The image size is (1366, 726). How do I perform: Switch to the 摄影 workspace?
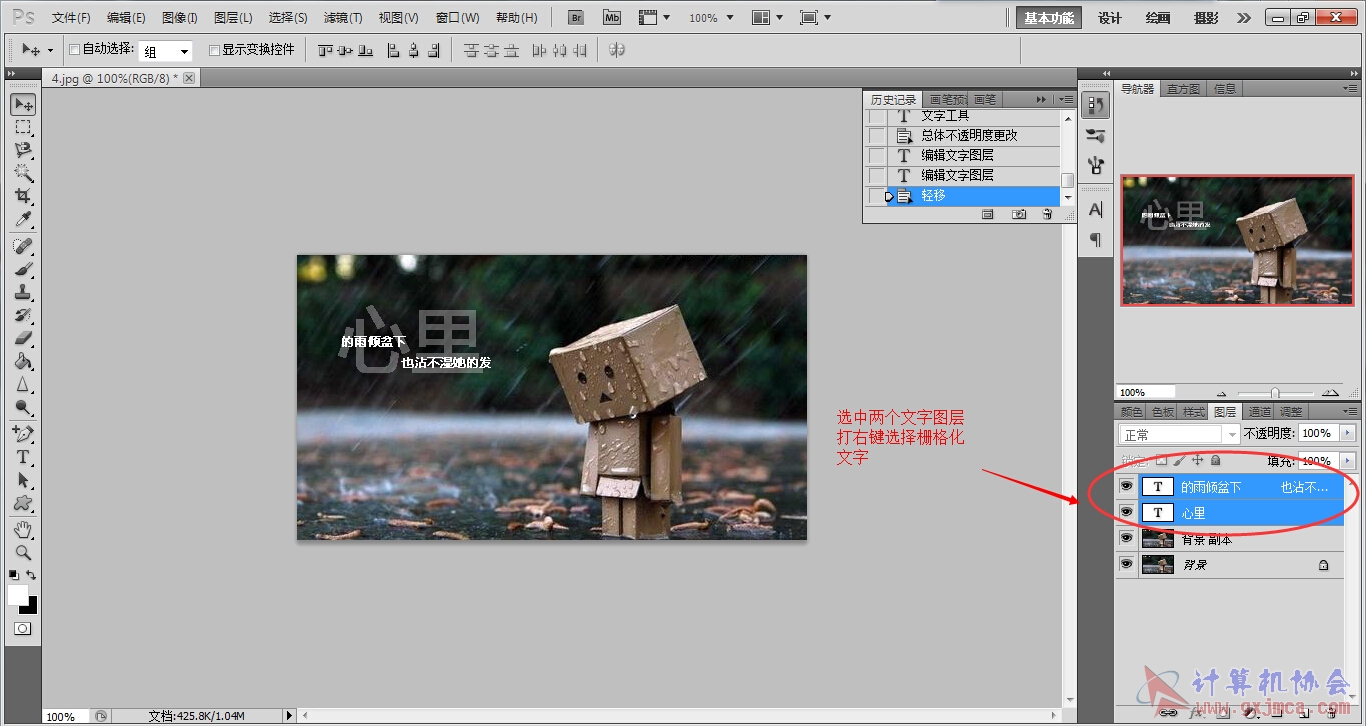[1206, 18]
